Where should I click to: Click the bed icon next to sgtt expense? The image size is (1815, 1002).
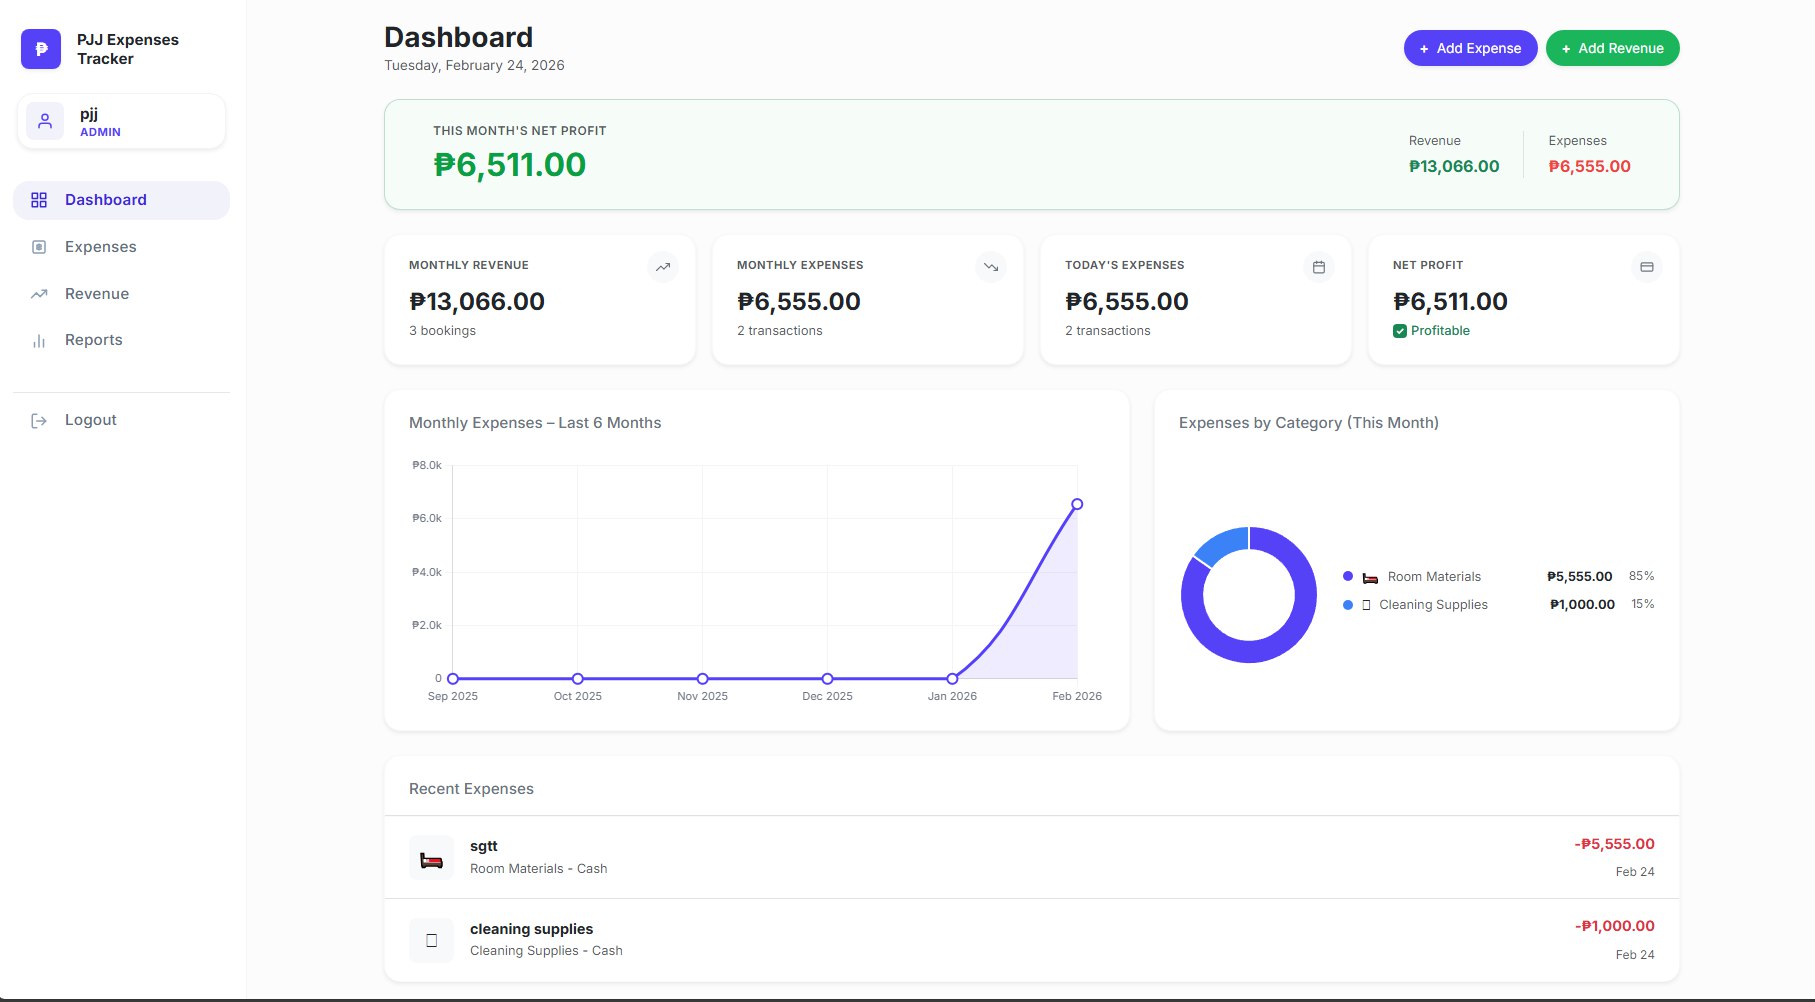click(x=431, y=859)
